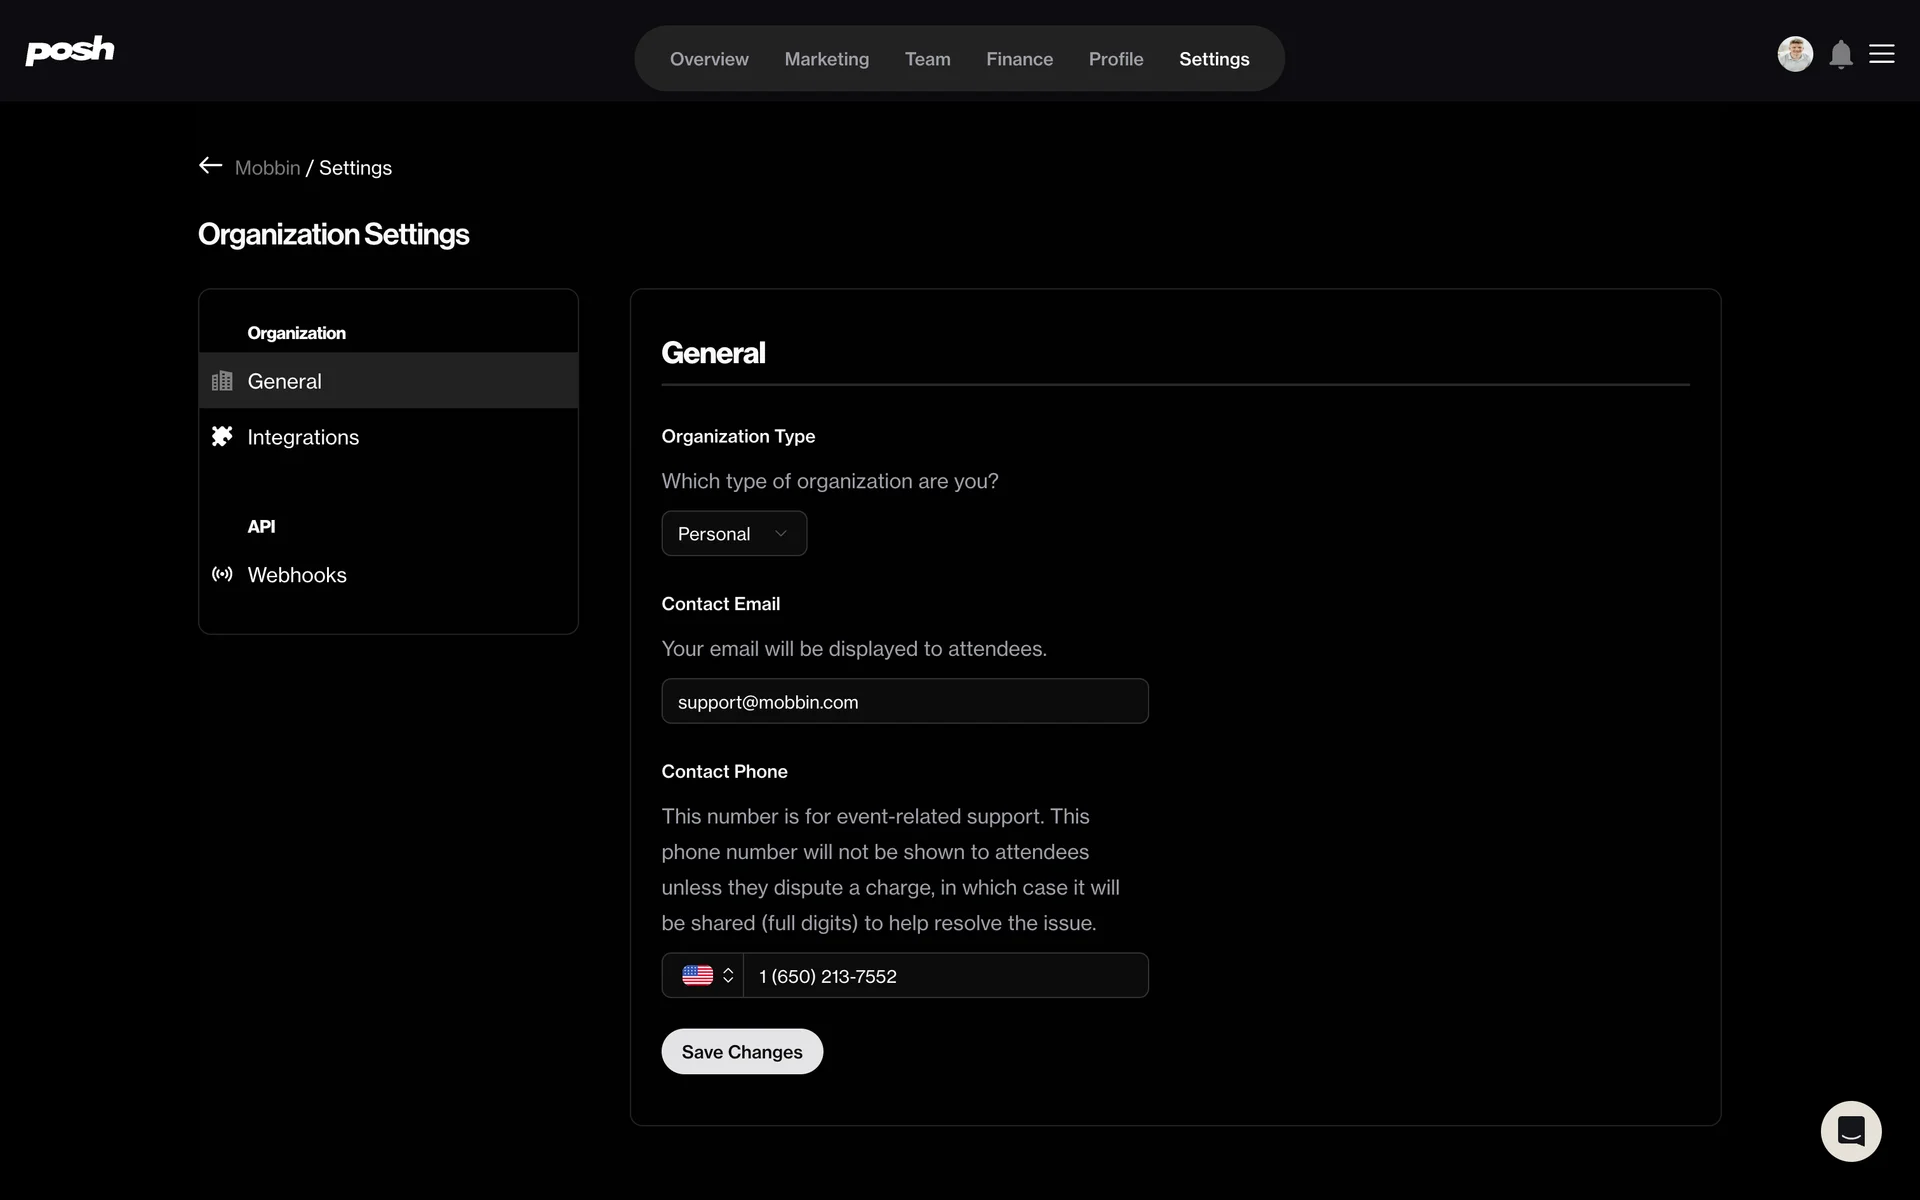Click the contact phone number field
Image resolution: width=1920 pixels, height=1200 pixels.
click(x=944, y=976)
